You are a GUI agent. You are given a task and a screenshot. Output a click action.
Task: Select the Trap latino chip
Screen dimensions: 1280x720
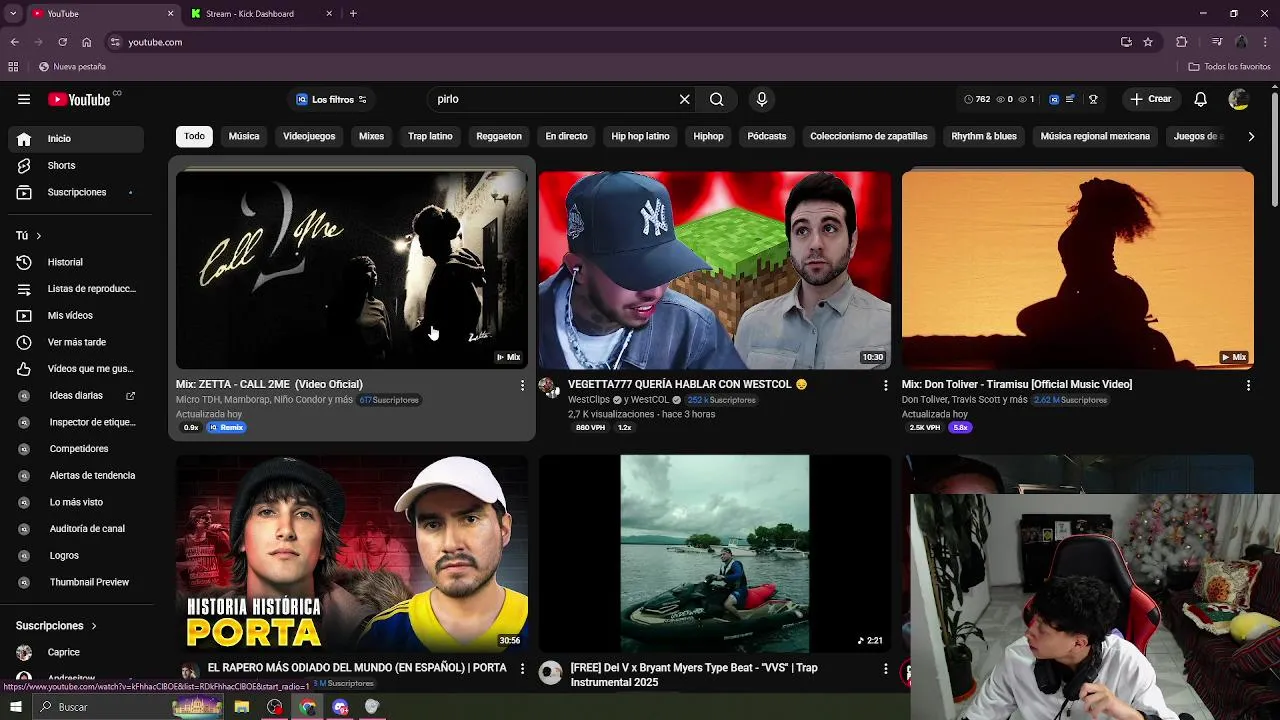[x=430, y=136]
